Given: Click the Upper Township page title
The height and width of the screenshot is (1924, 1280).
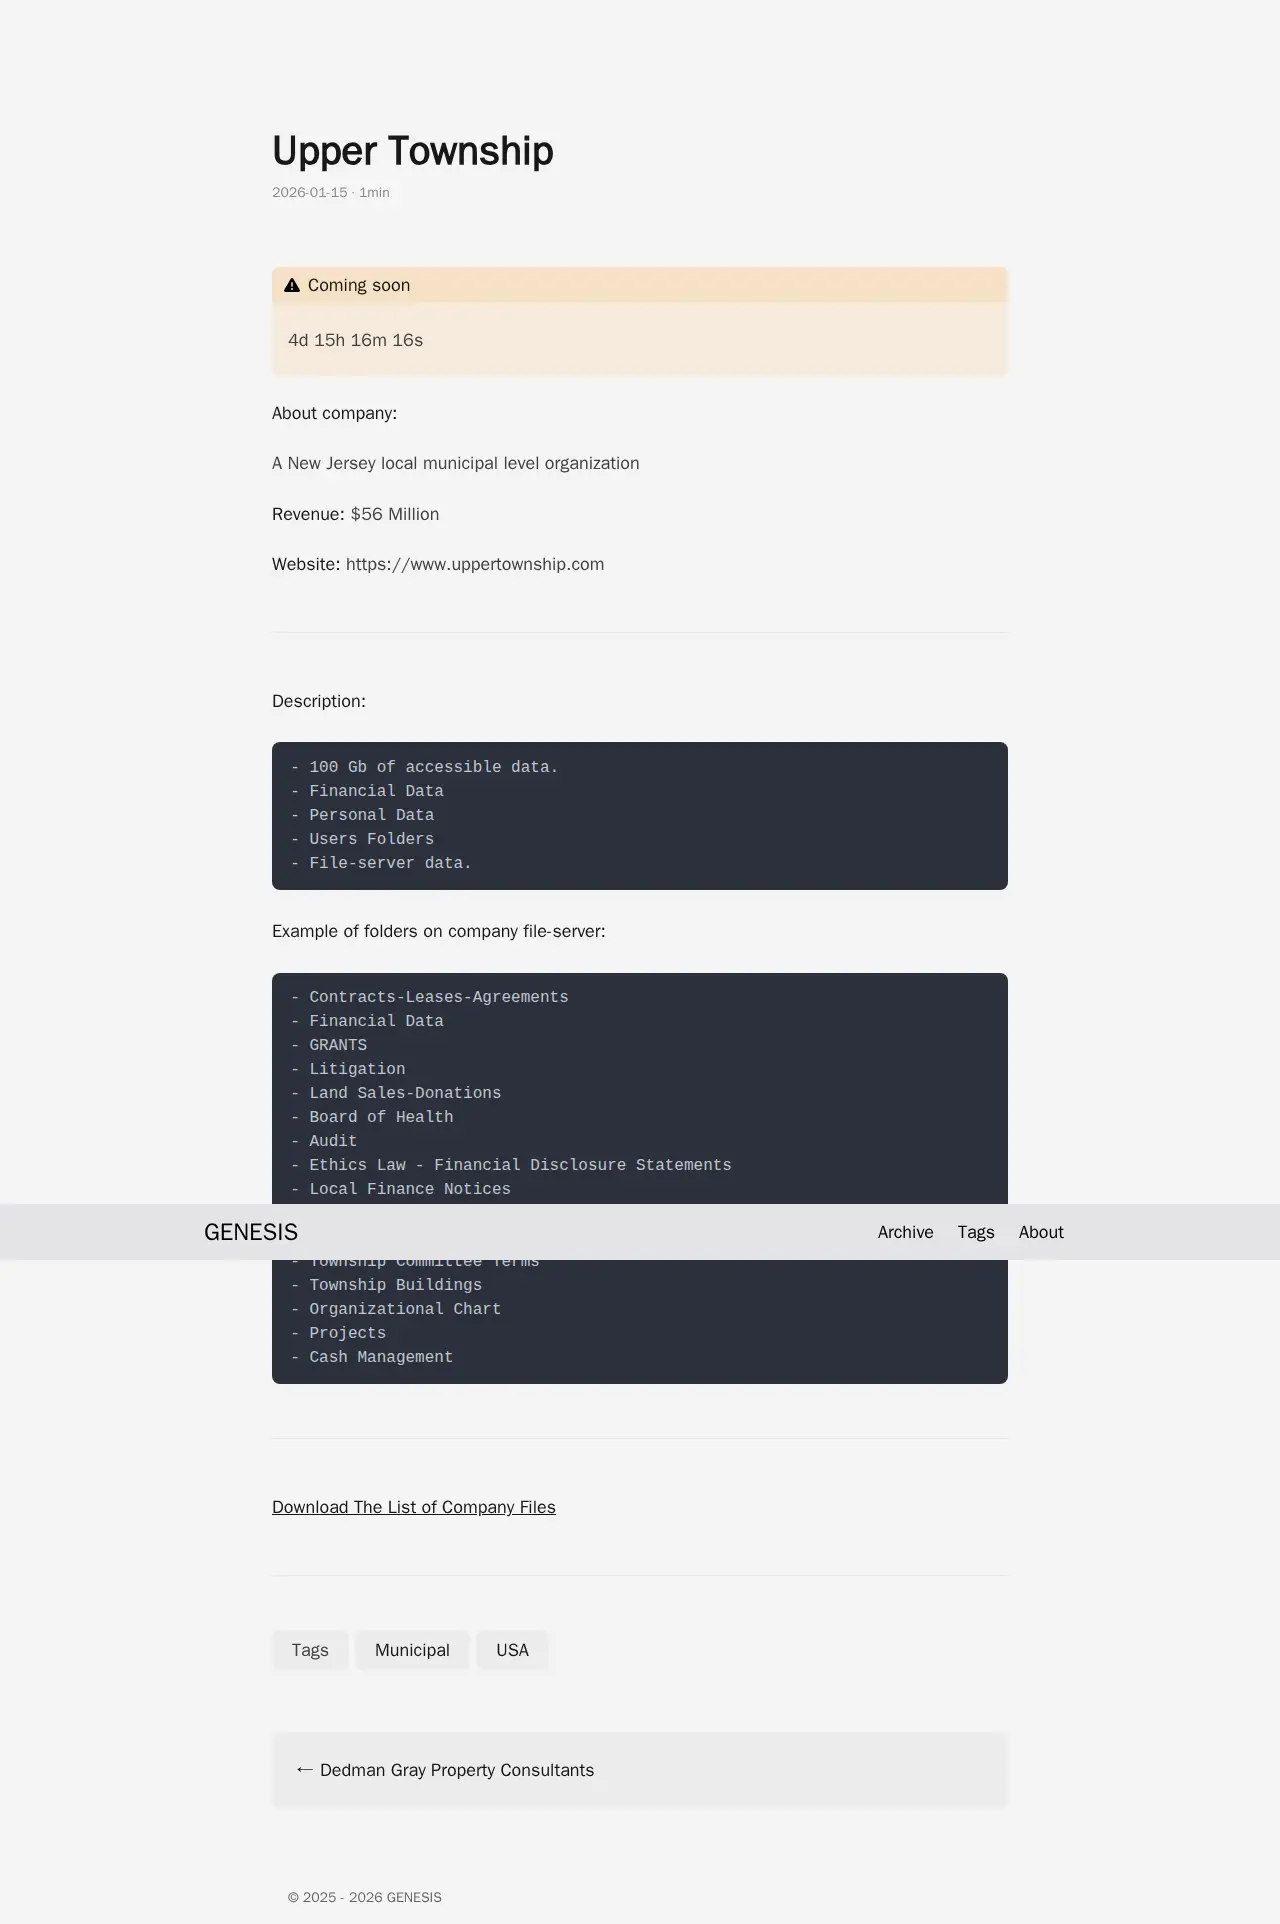Looking at the screenshot, I should pos(412,151).
